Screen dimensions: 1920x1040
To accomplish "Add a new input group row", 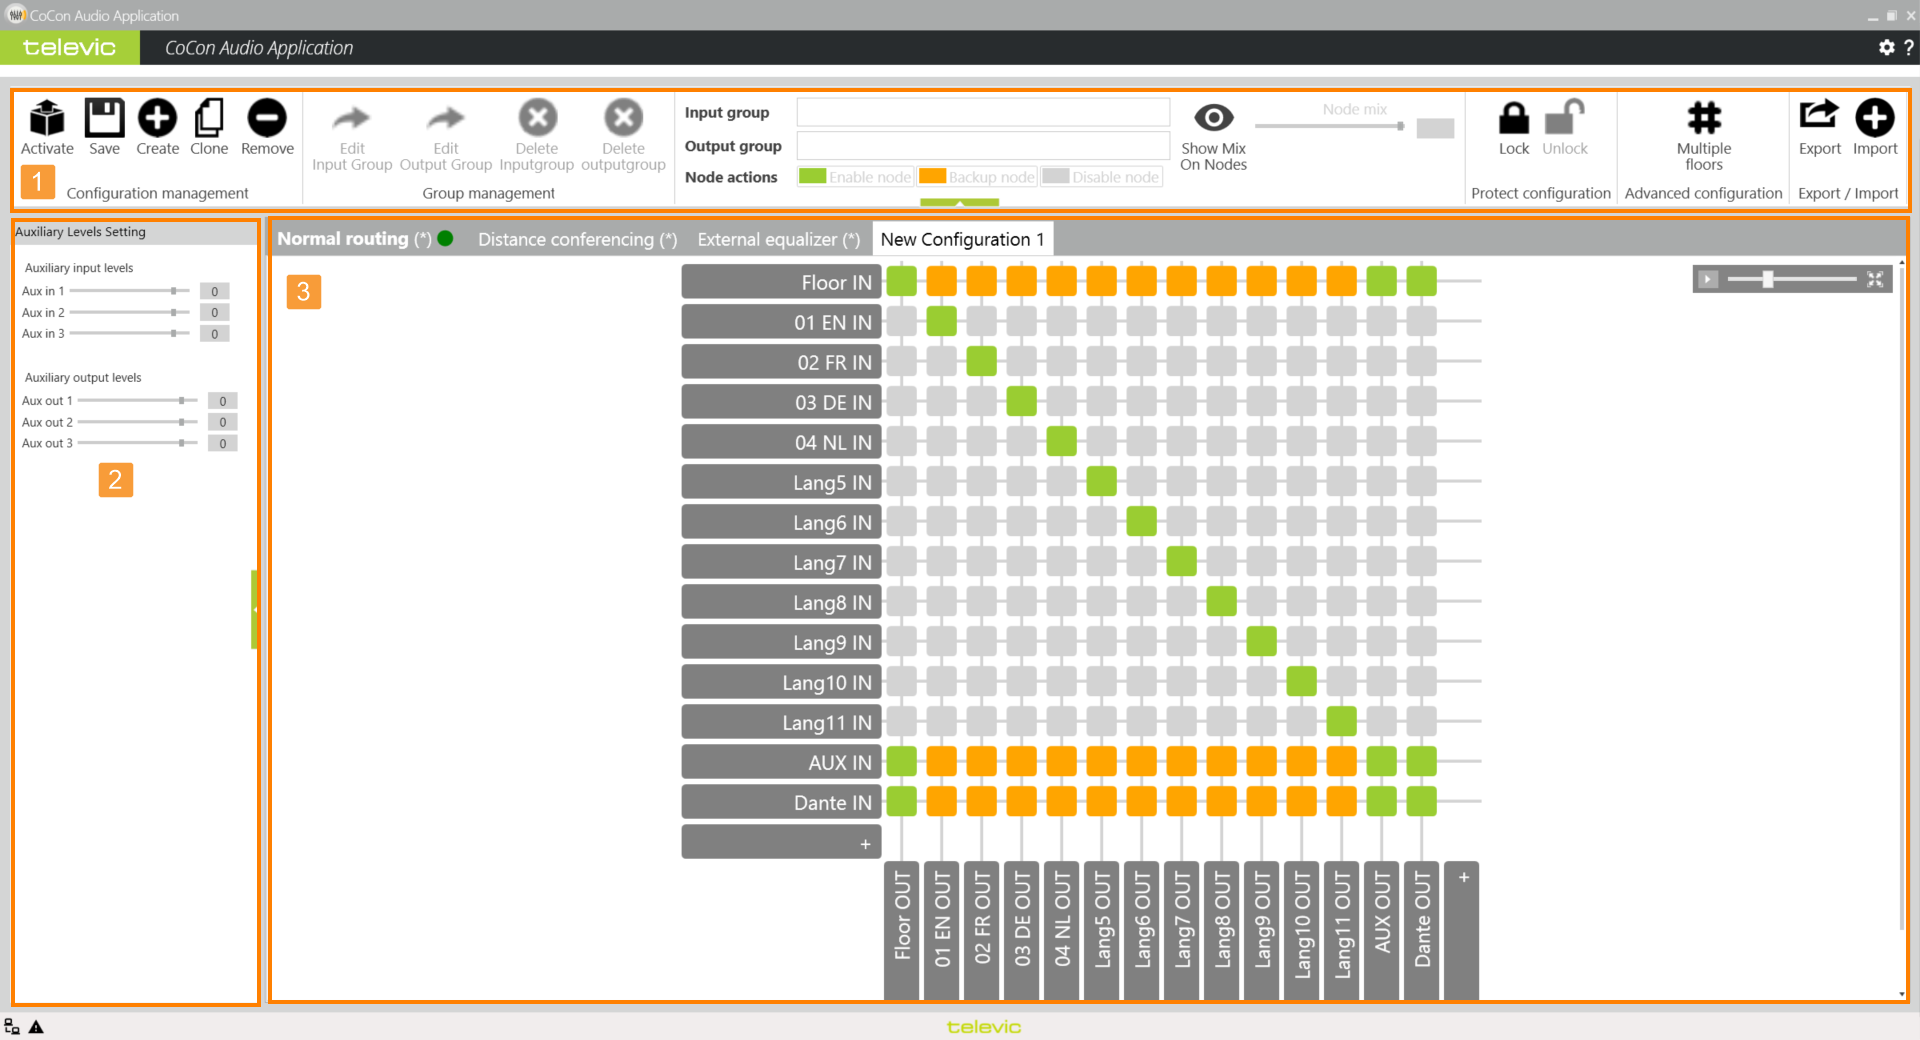I will [x=781, y=843].
